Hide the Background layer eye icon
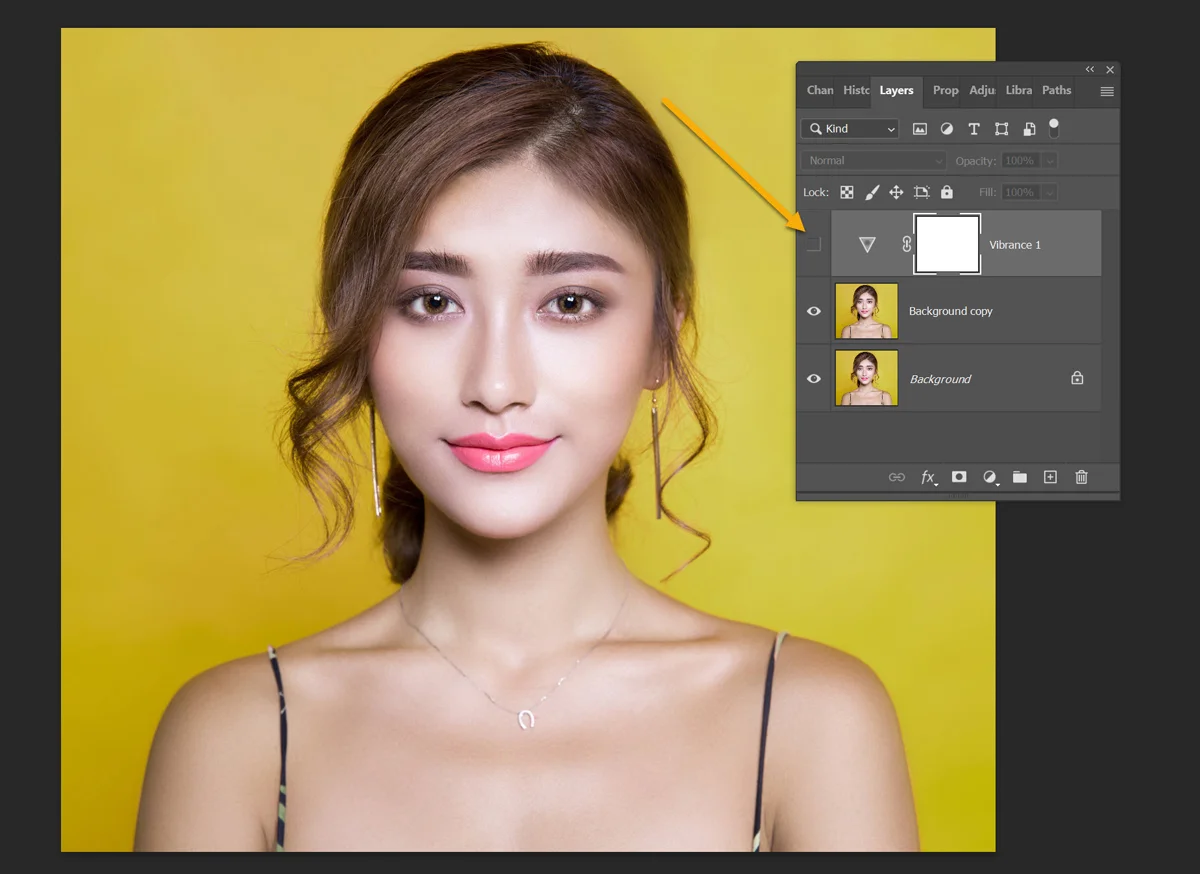 [814, 379]
